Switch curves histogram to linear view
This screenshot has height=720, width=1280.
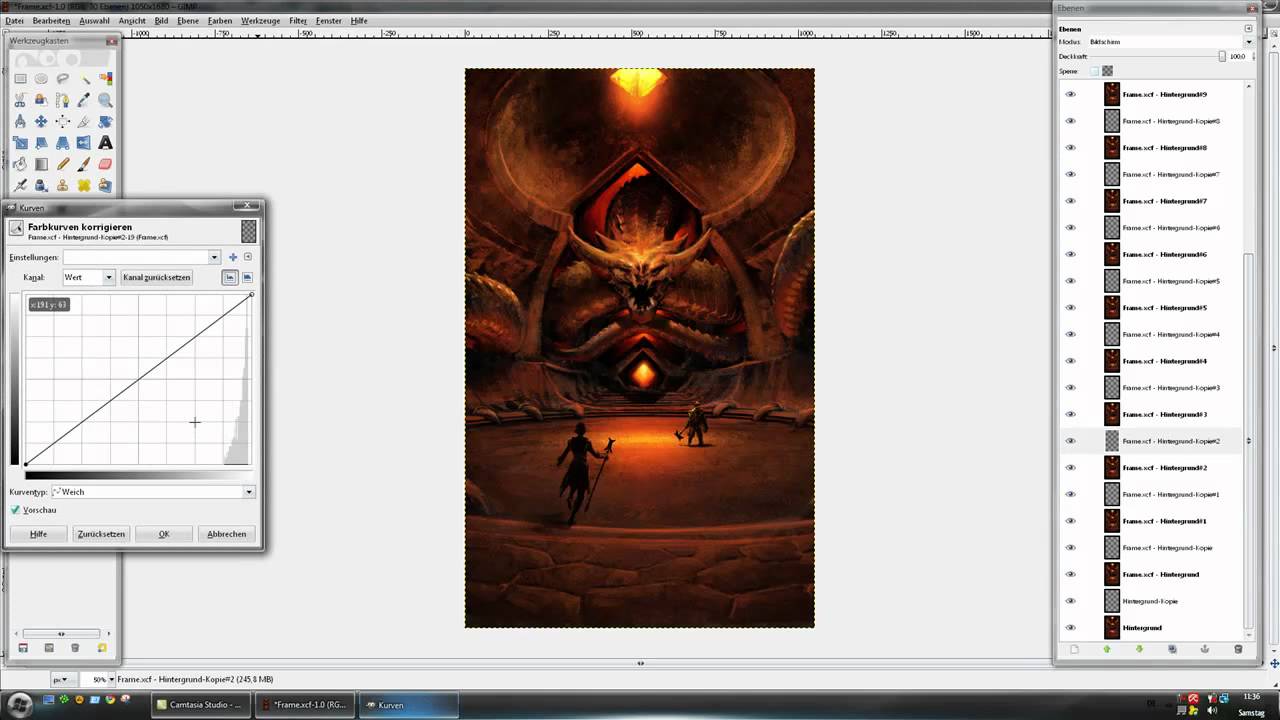click(x=230, y=277)
